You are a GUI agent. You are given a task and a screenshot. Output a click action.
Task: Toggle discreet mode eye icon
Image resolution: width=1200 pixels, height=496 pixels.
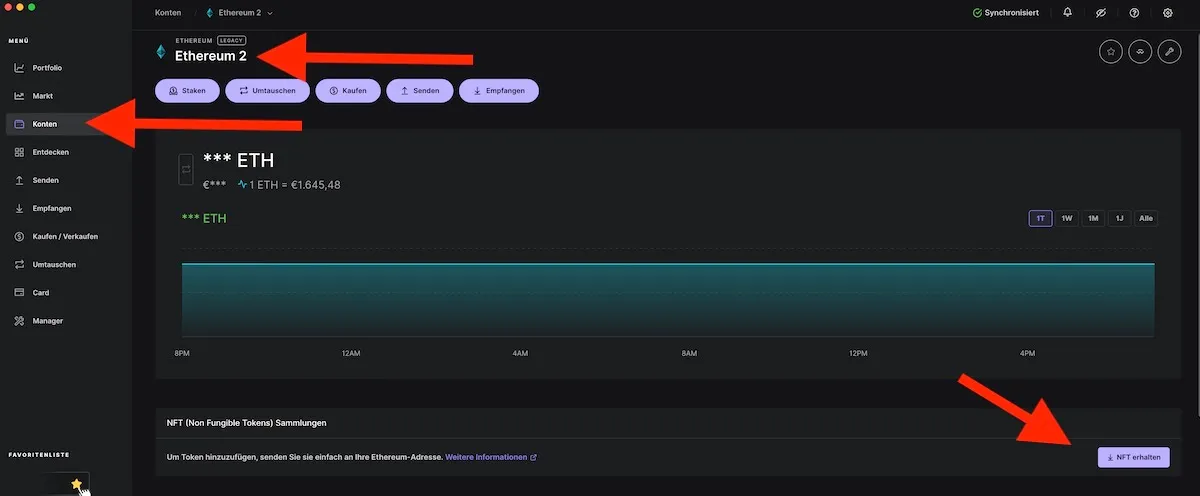1101,13
